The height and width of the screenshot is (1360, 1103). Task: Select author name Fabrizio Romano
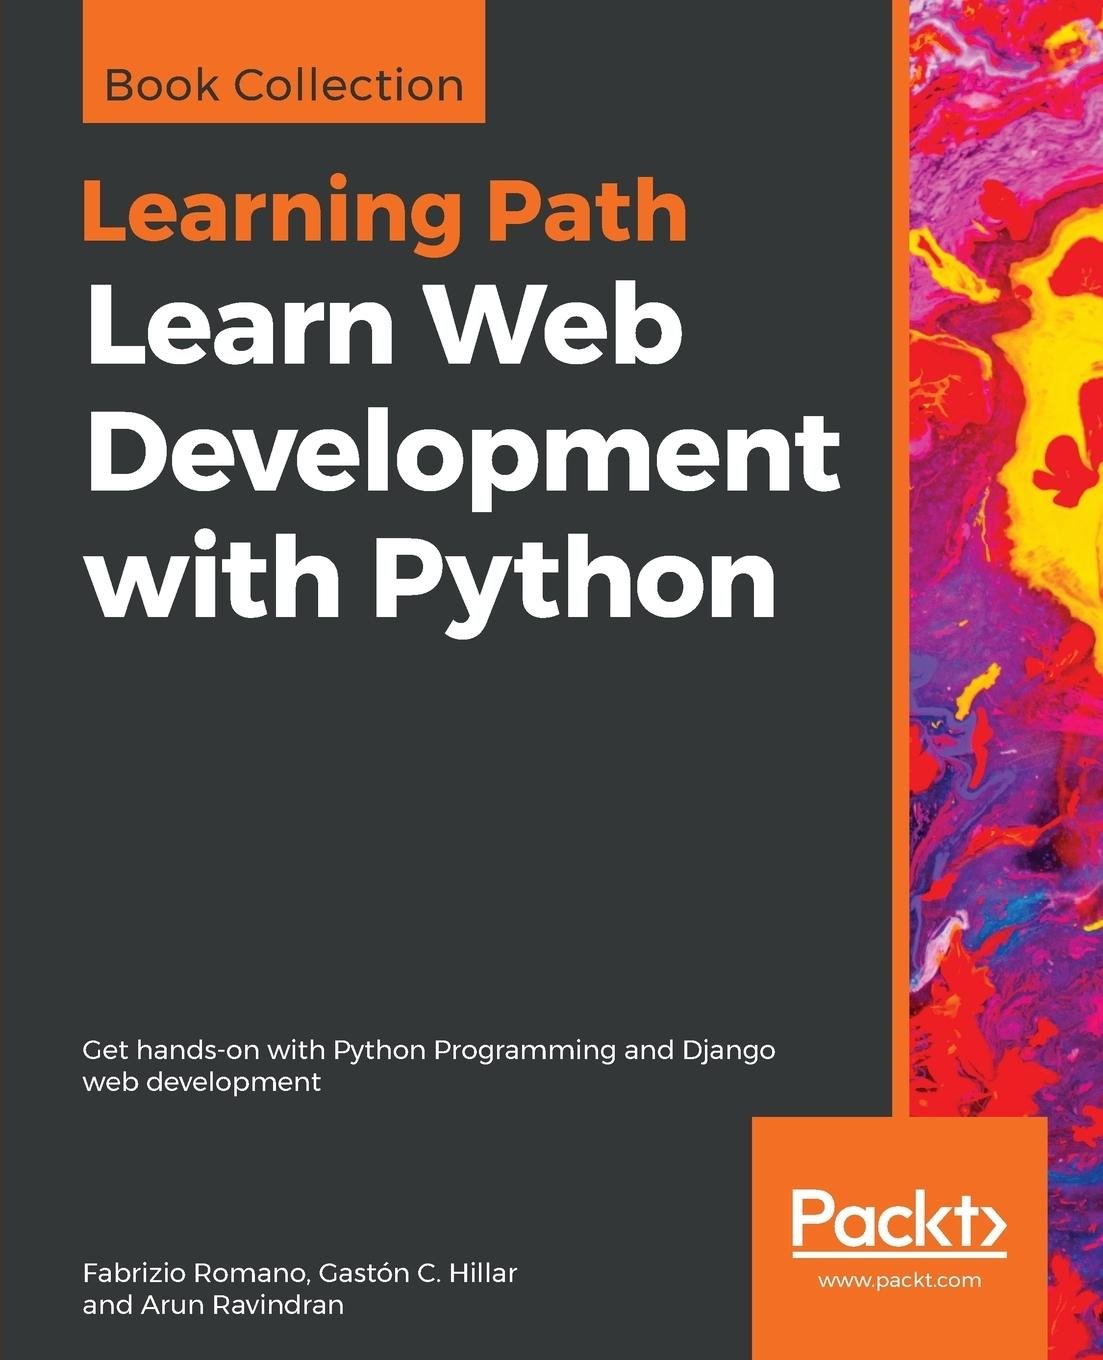(x=196, y=1273)
